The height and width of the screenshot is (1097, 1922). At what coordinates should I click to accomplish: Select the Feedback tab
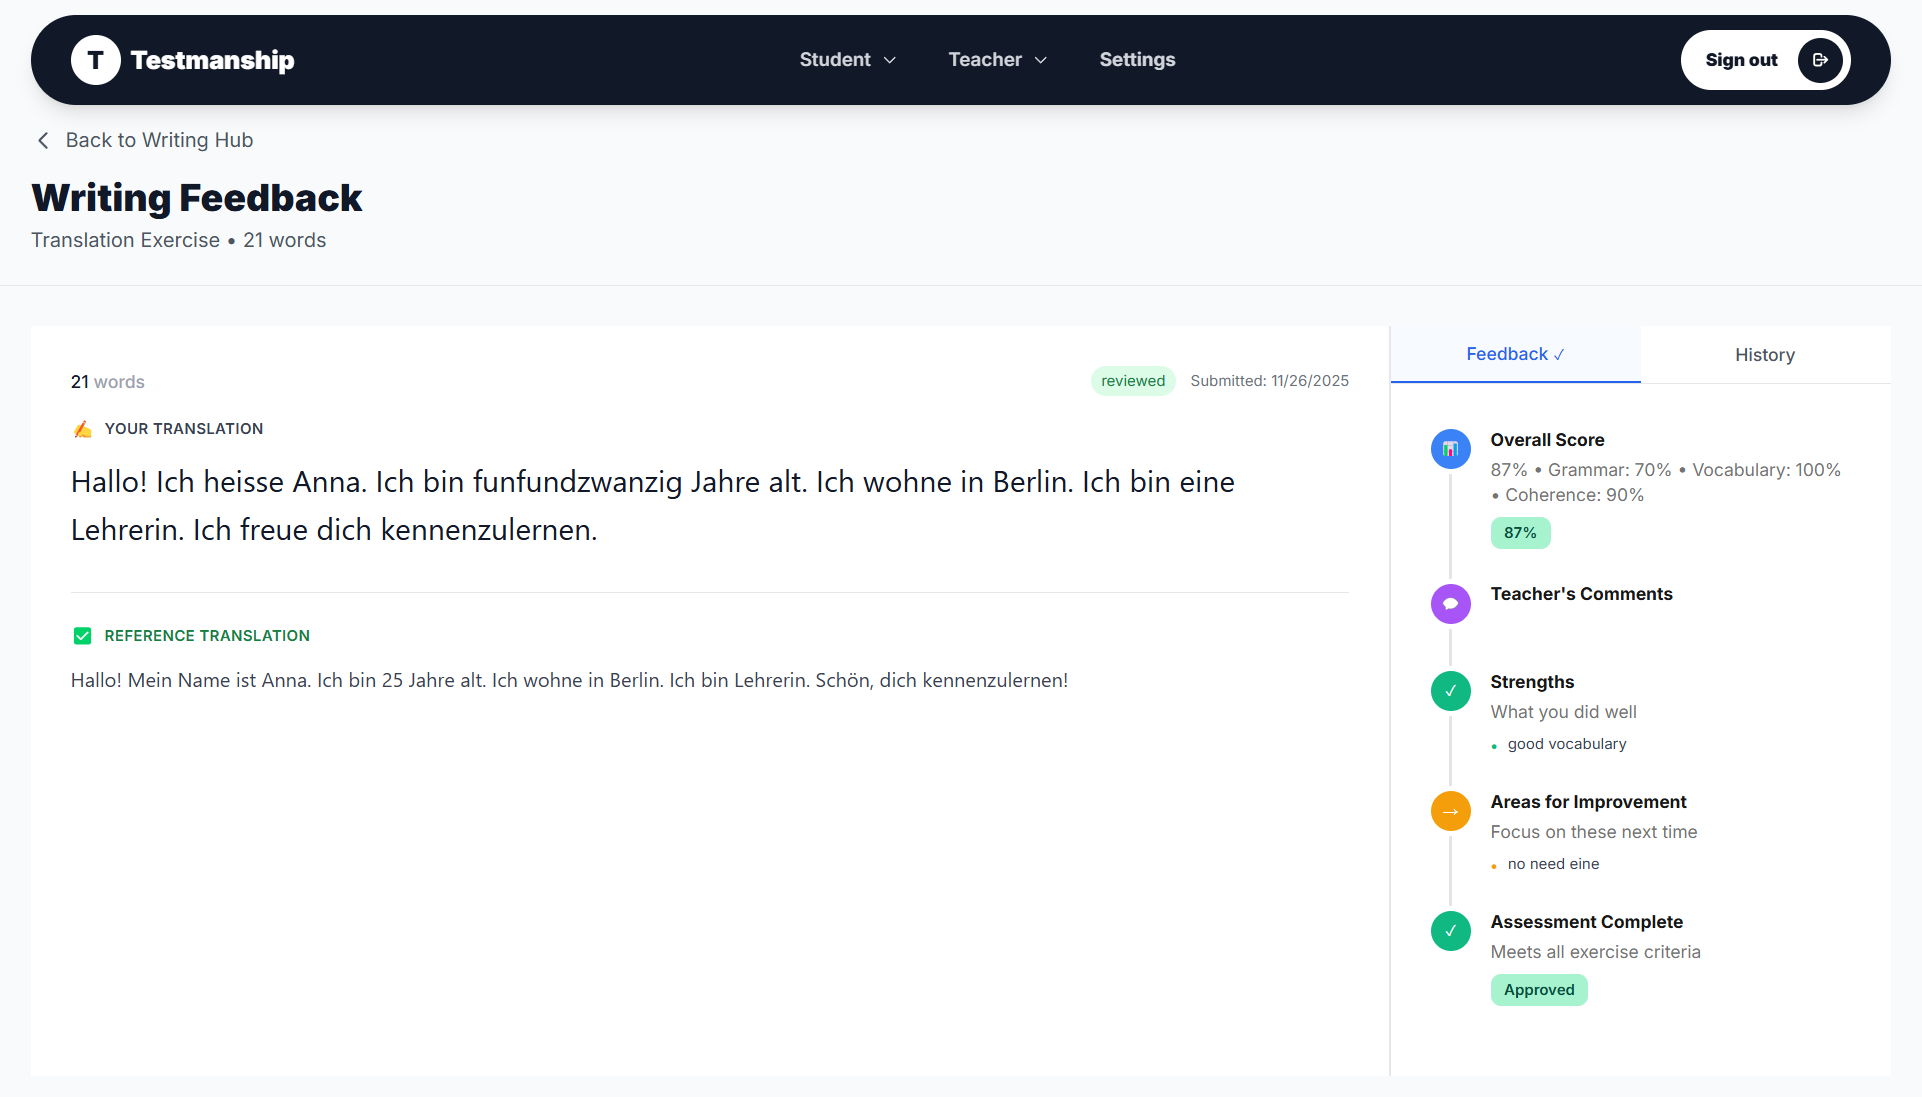(x=1514, y=354)
